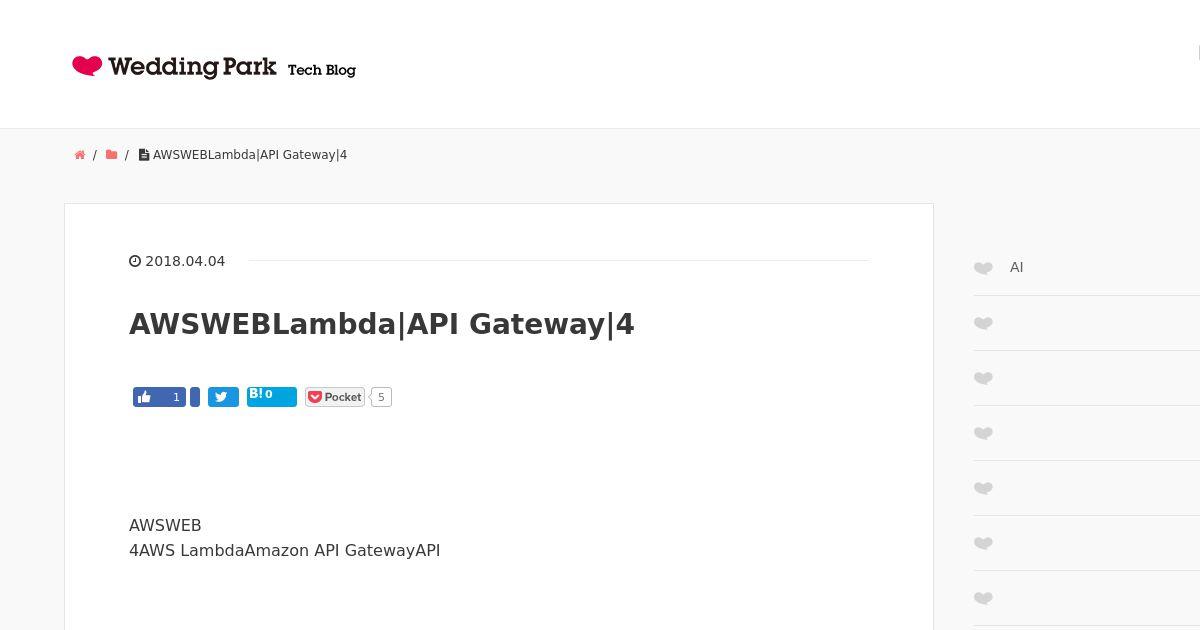Open the home breadcrumb icon
Viewport: 1200px width, 630px height.
(x=80, y=155)
